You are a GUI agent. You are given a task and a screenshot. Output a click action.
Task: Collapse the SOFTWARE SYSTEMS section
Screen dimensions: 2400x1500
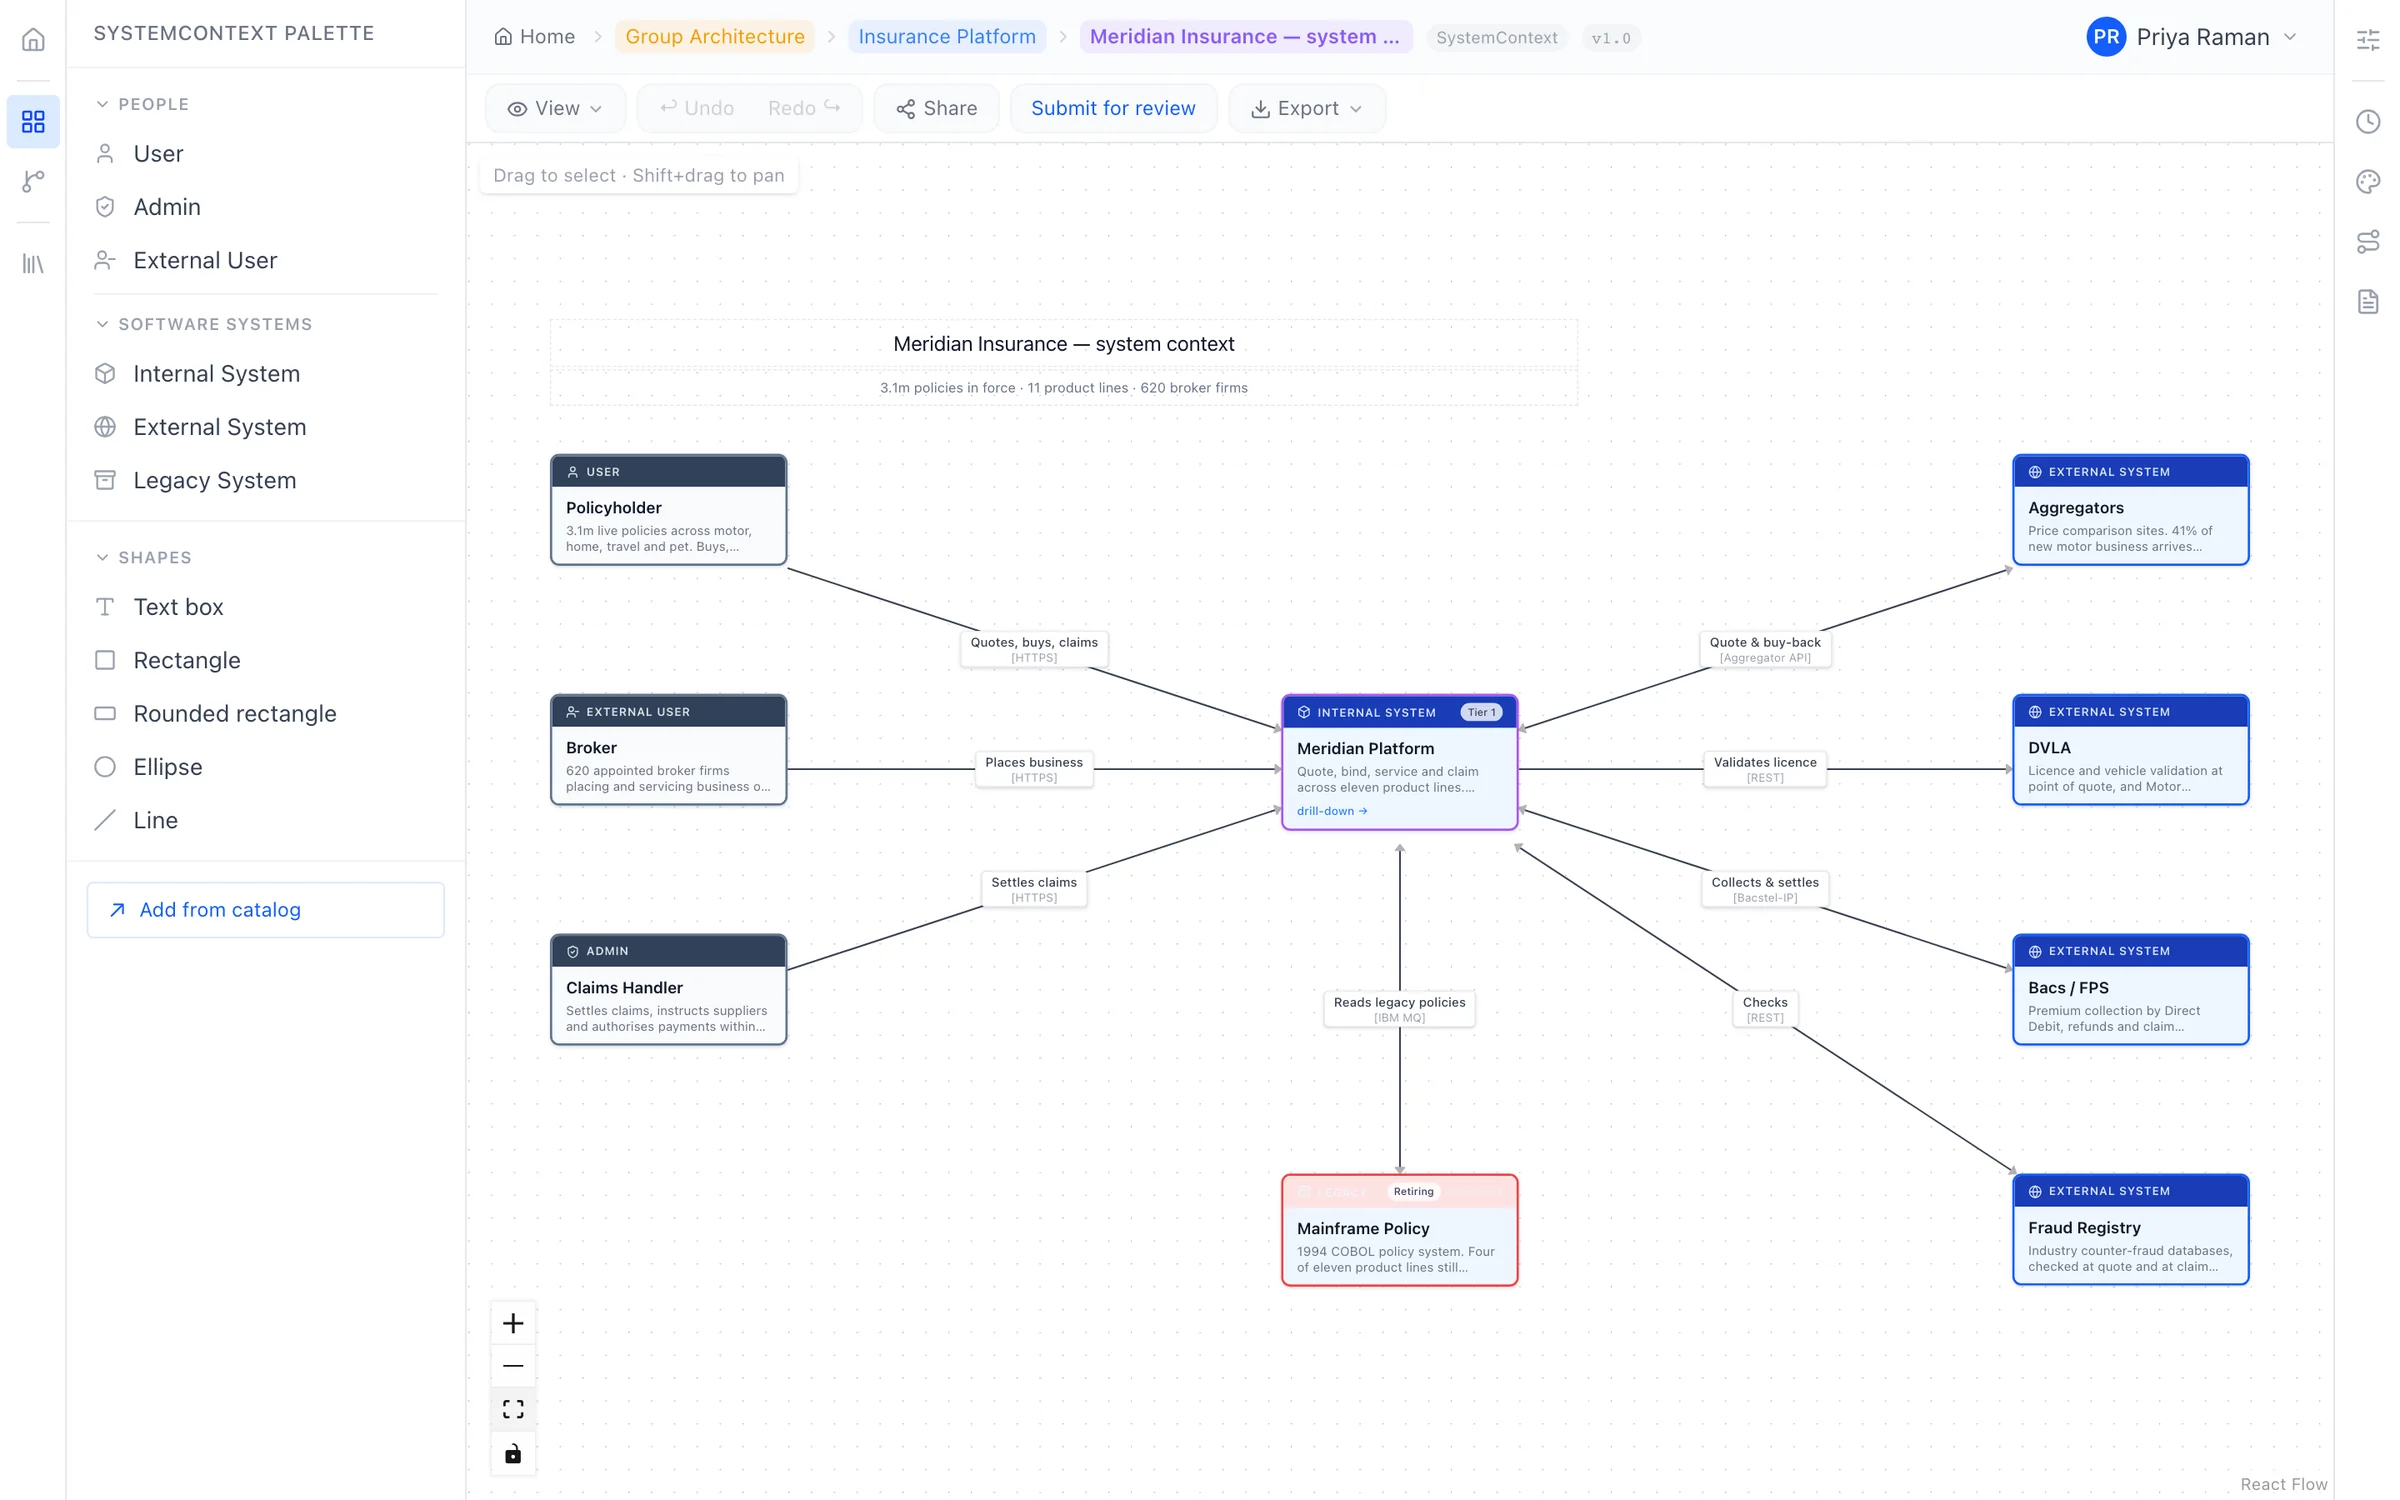pos(204,324)
